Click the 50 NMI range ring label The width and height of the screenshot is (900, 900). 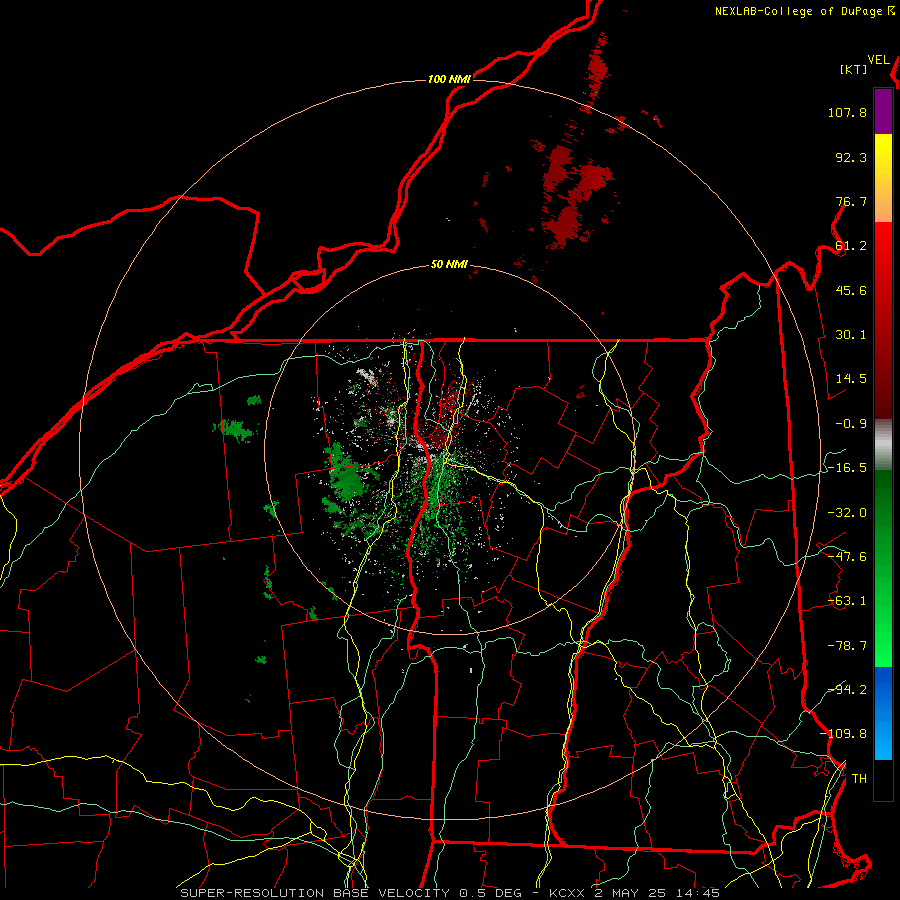449,265
